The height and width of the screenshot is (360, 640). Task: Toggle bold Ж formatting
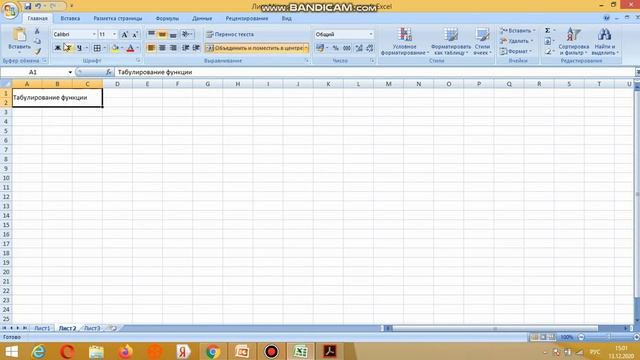[x=58, y=48]
